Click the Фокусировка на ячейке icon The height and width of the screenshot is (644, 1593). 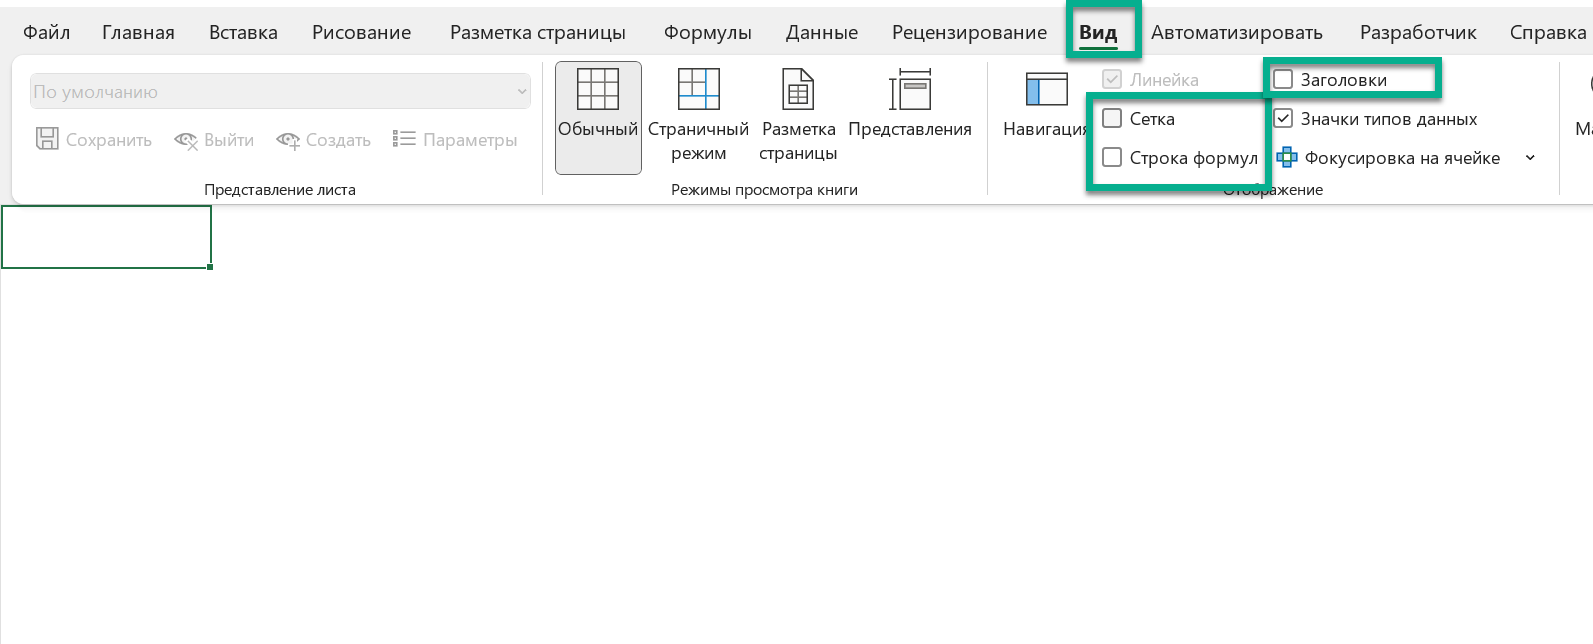pos(1287,158)
